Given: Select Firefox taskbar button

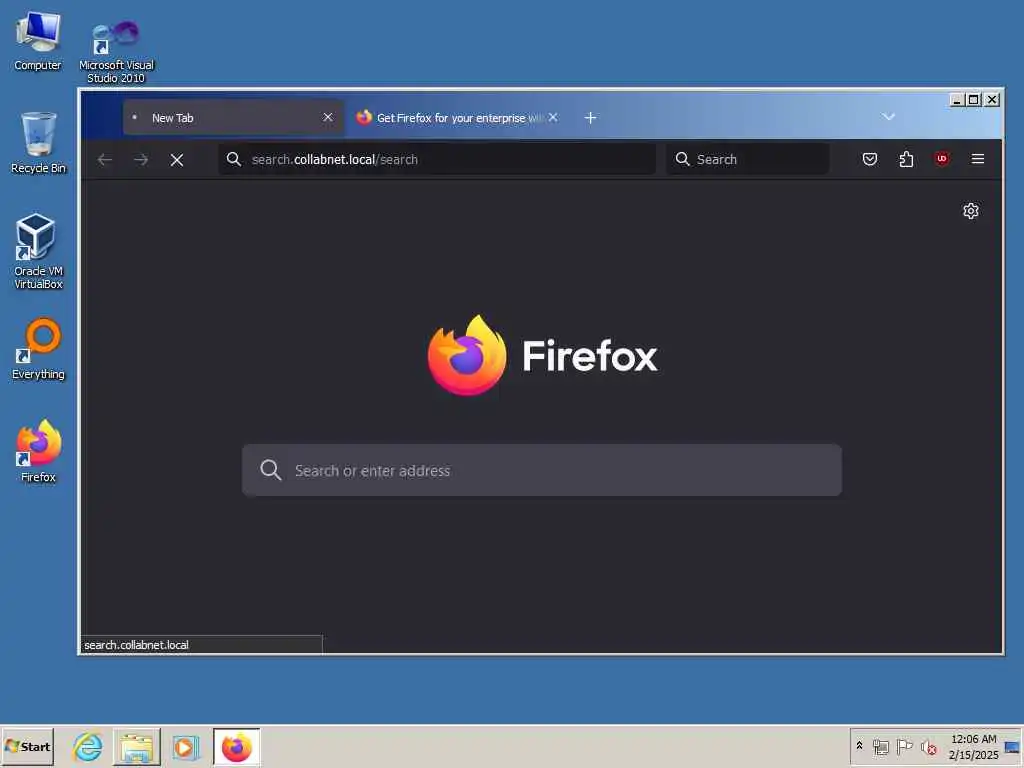Looking at the screenshot, I should point(236,747).
